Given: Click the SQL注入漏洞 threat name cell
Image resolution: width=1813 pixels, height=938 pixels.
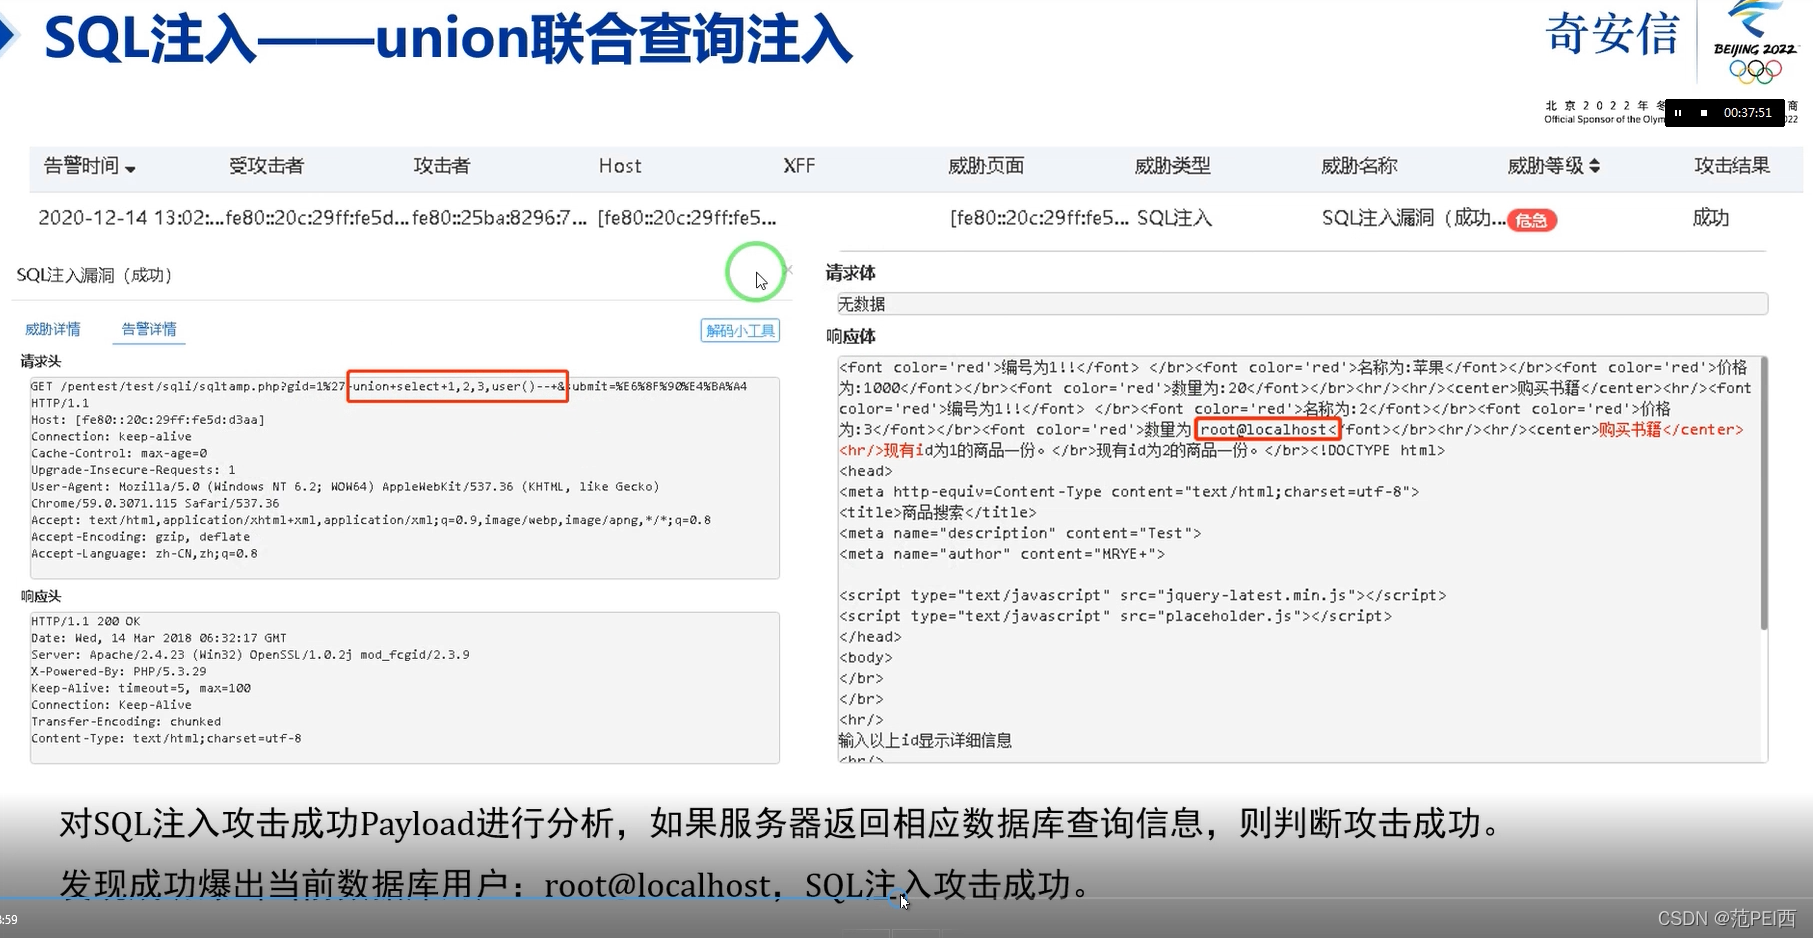Looking at the screenshot, I should click(1413, 218).
